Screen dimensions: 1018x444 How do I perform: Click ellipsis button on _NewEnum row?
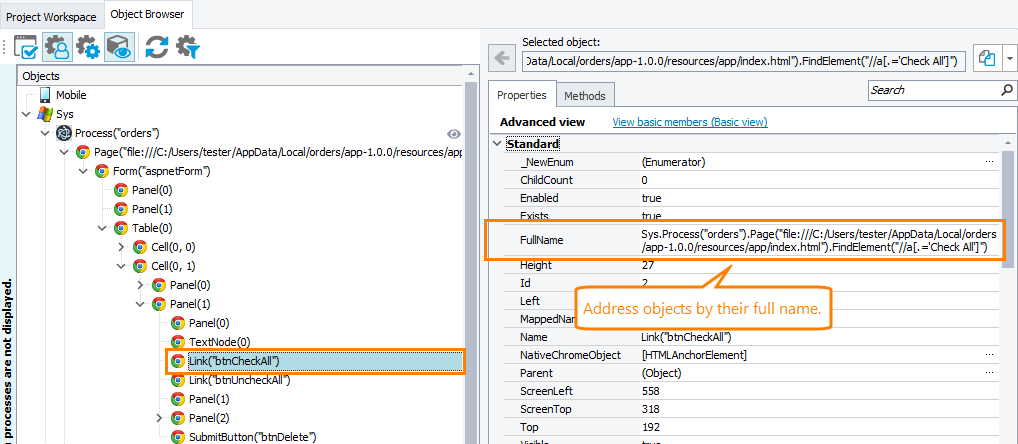tap(989, 162)
